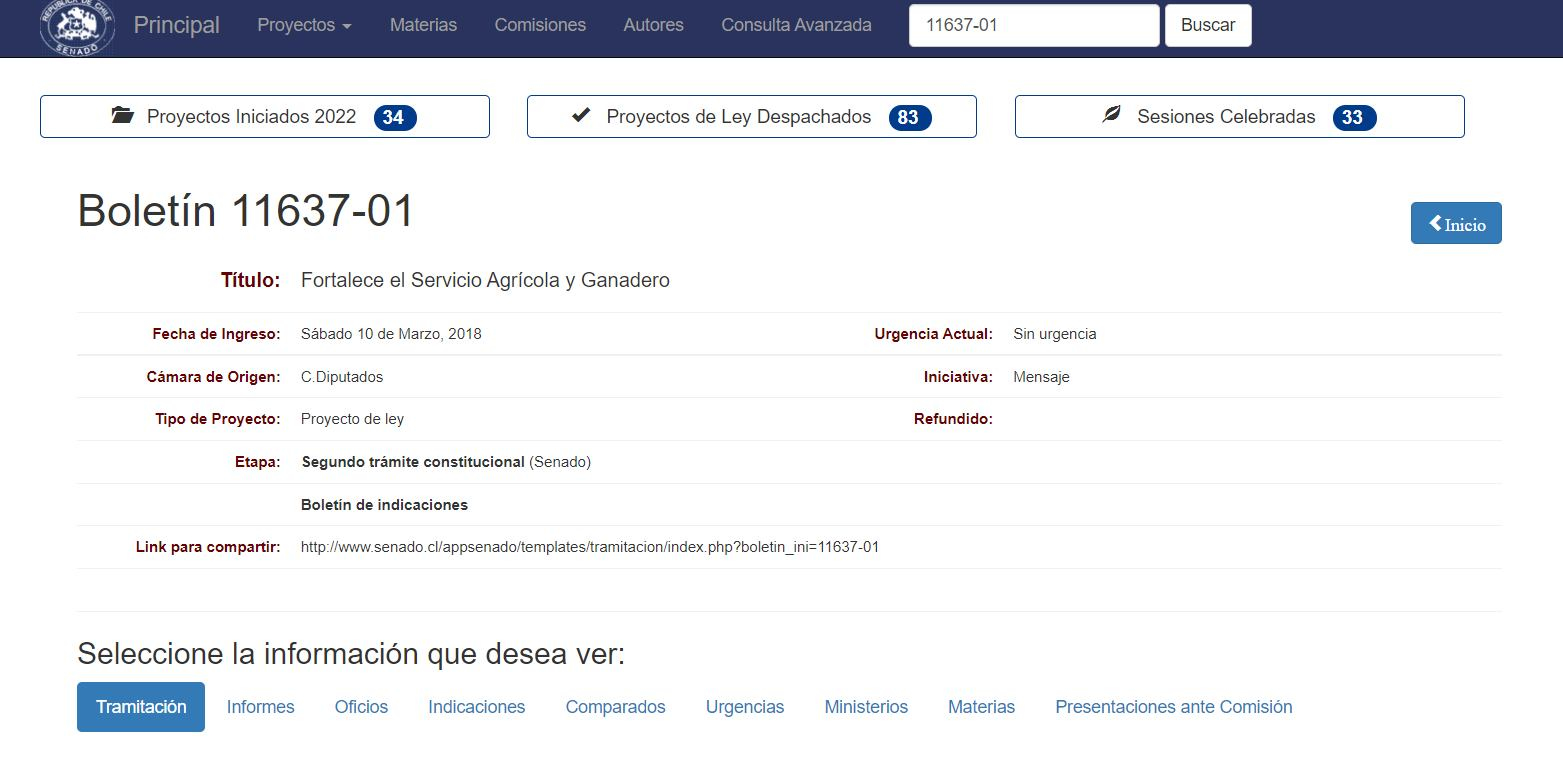Go to Principal in the navbar
The width and height of the screenshot is (1563, 773).
click(x=177, y=25)
